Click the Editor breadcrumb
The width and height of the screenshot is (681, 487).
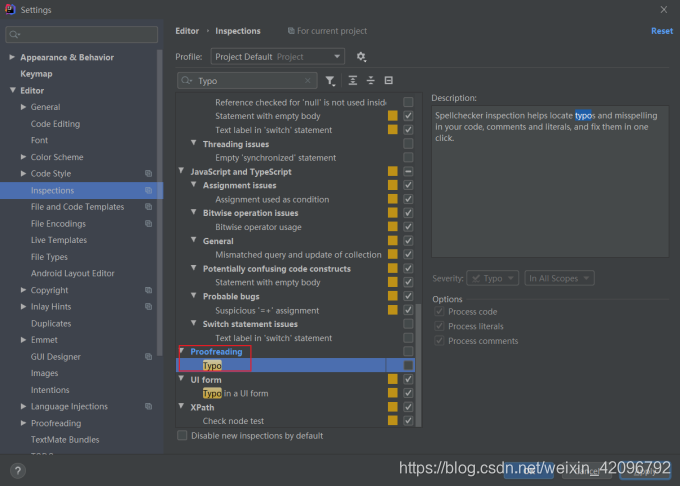click(187, 31)
